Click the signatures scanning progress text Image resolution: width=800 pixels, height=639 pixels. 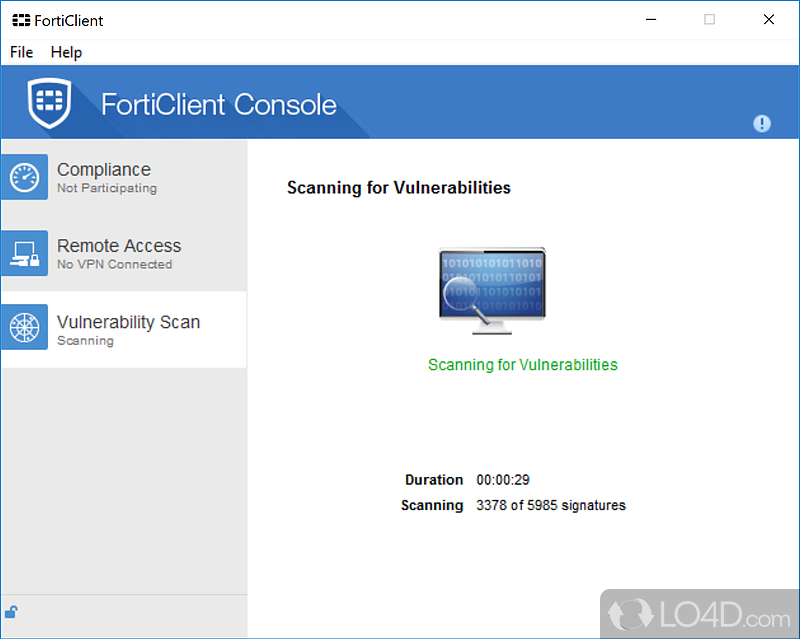tap(552, 505)
